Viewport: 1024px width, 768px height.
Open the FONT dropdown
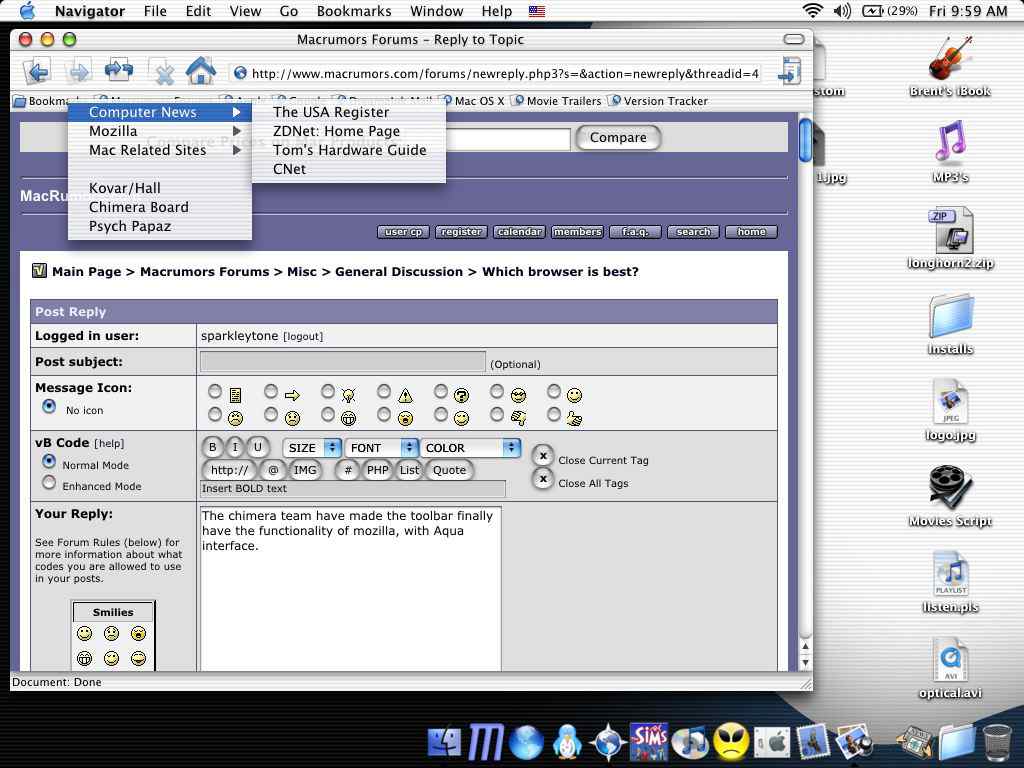click(x=381, y=447)
